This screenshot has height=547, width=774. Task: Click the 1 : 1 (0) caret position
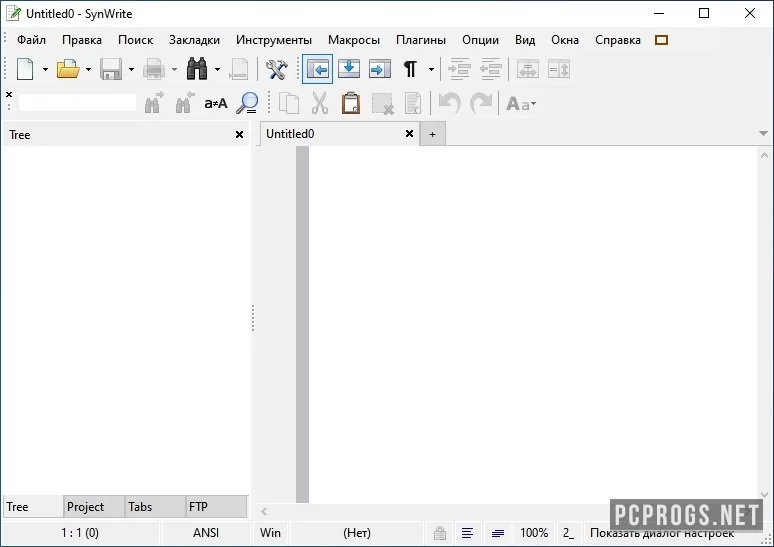[x=80, y=533]
